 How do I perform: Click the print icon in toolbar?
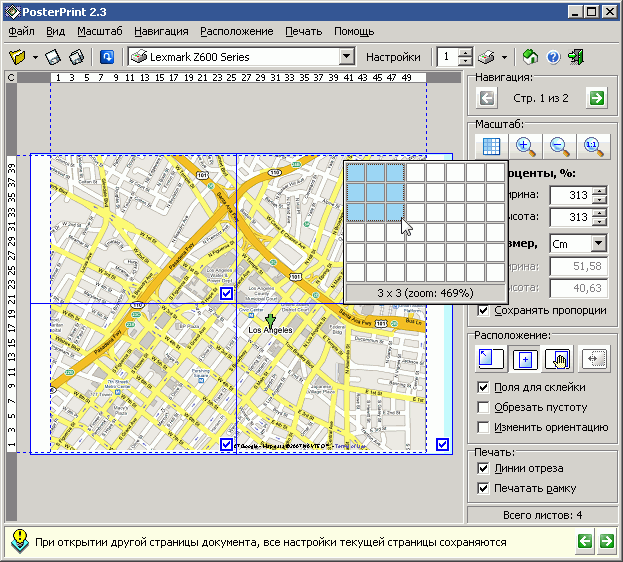click(x=486, y=57)
